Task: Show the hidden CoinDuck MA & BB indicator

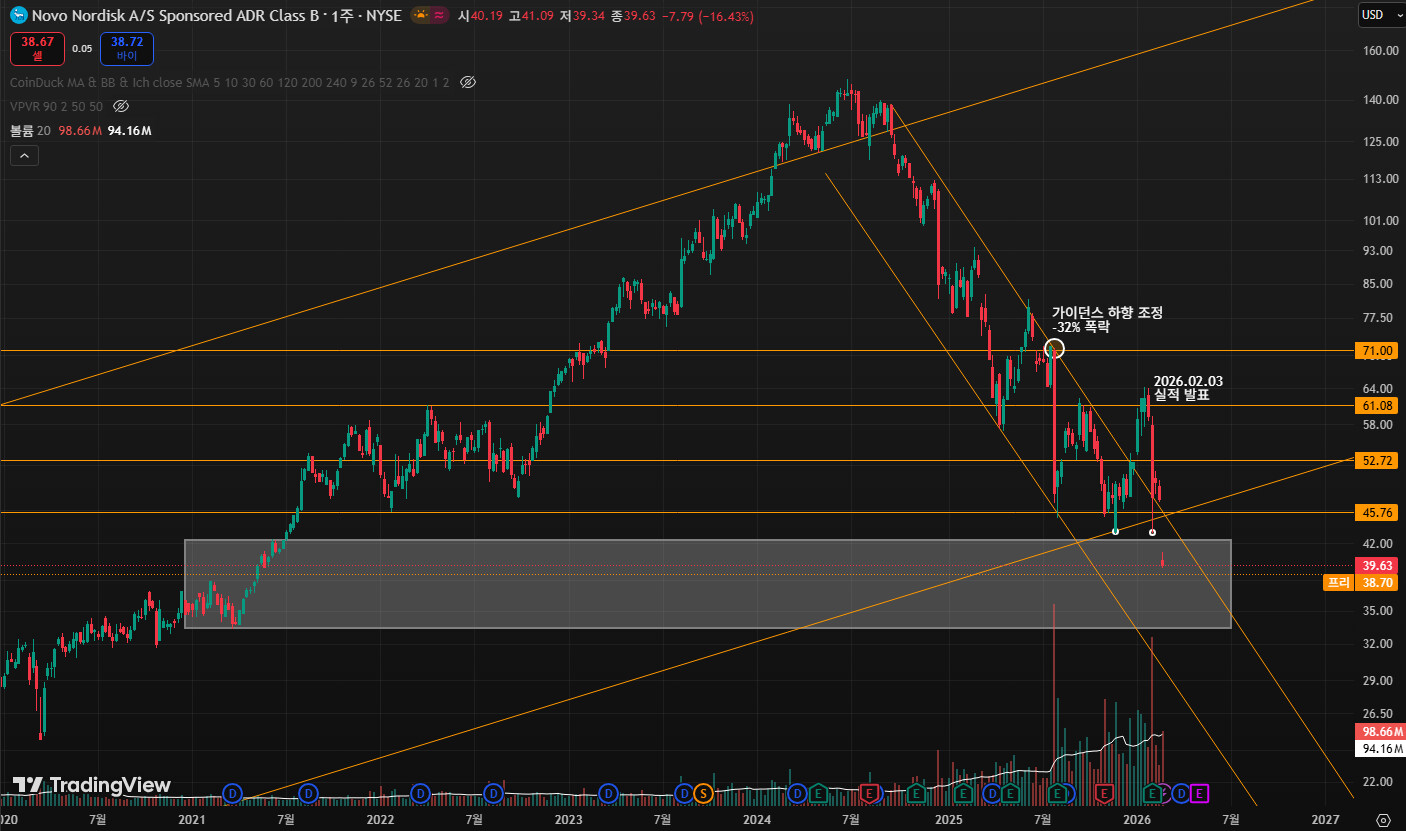Action: (468, 82)
